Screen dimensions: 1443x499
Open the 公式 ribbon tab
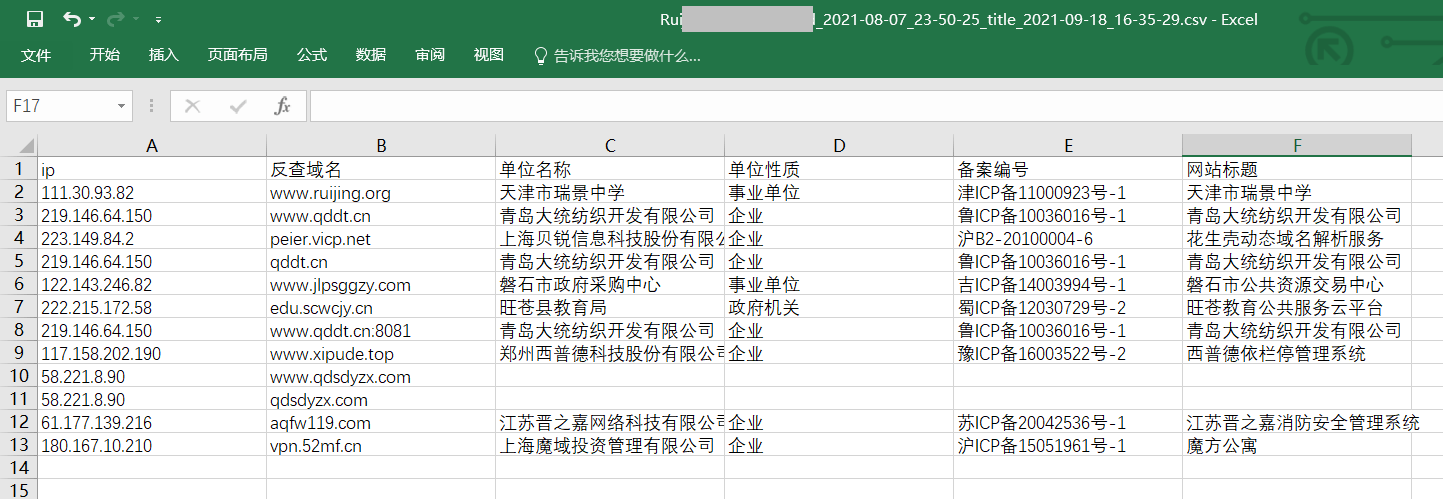[312, 55]
